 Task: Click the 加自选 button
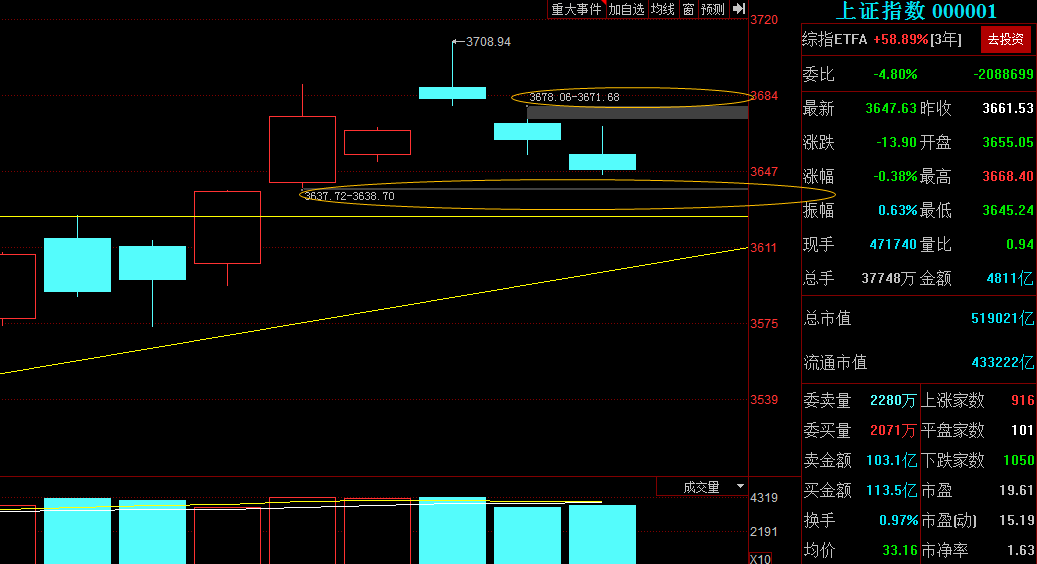tap(626, 9)
